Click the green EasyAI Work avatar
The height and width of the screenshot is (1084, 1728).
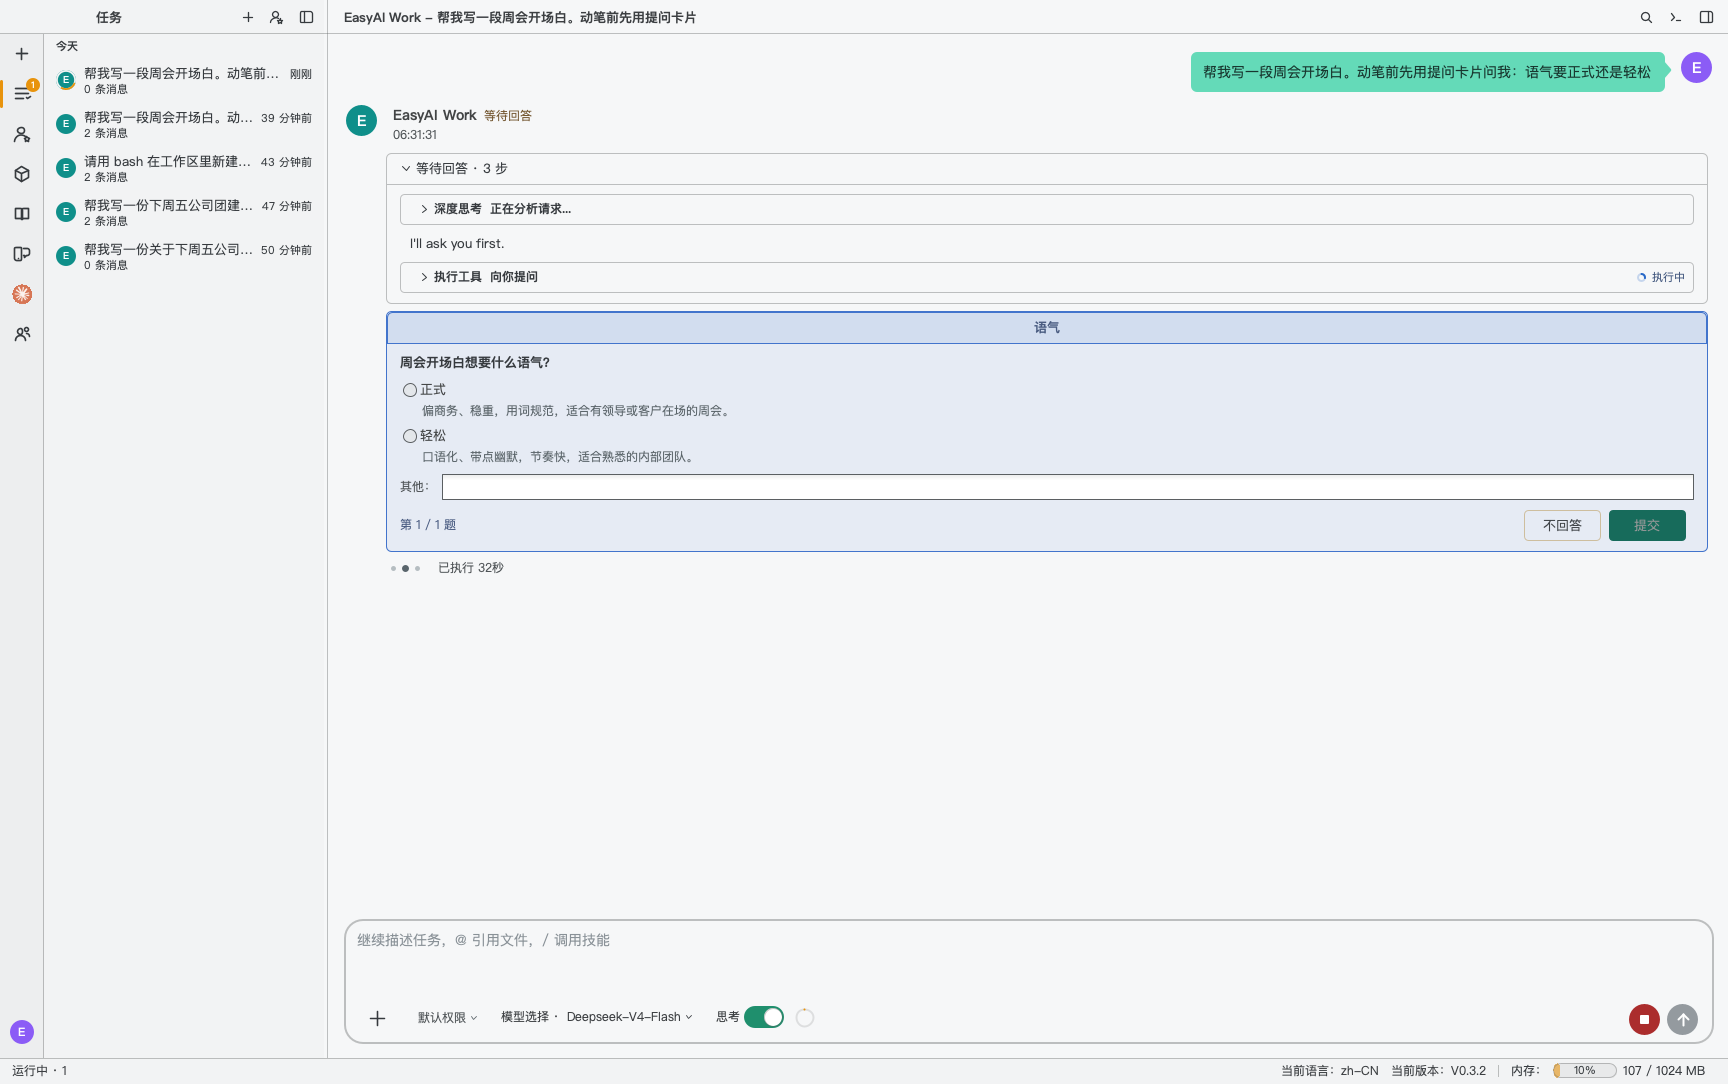(x=361, y=121)
